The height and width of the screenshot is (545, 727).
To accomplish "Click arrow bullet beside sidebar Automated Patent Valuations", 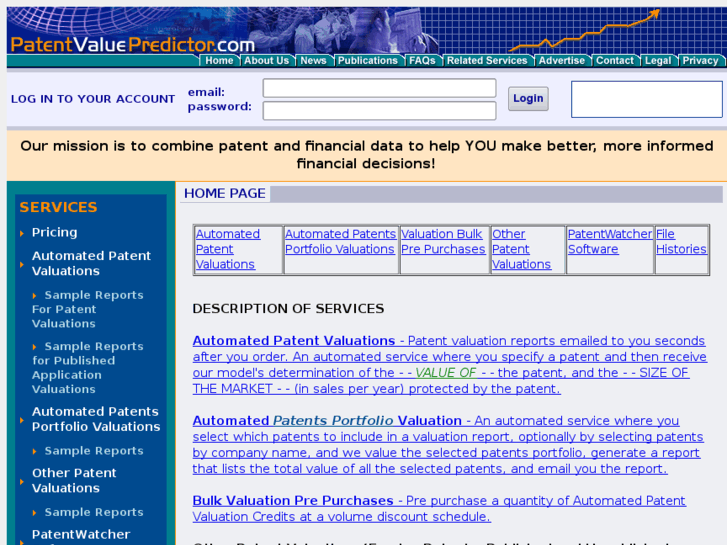I will [x=22, y=264].
